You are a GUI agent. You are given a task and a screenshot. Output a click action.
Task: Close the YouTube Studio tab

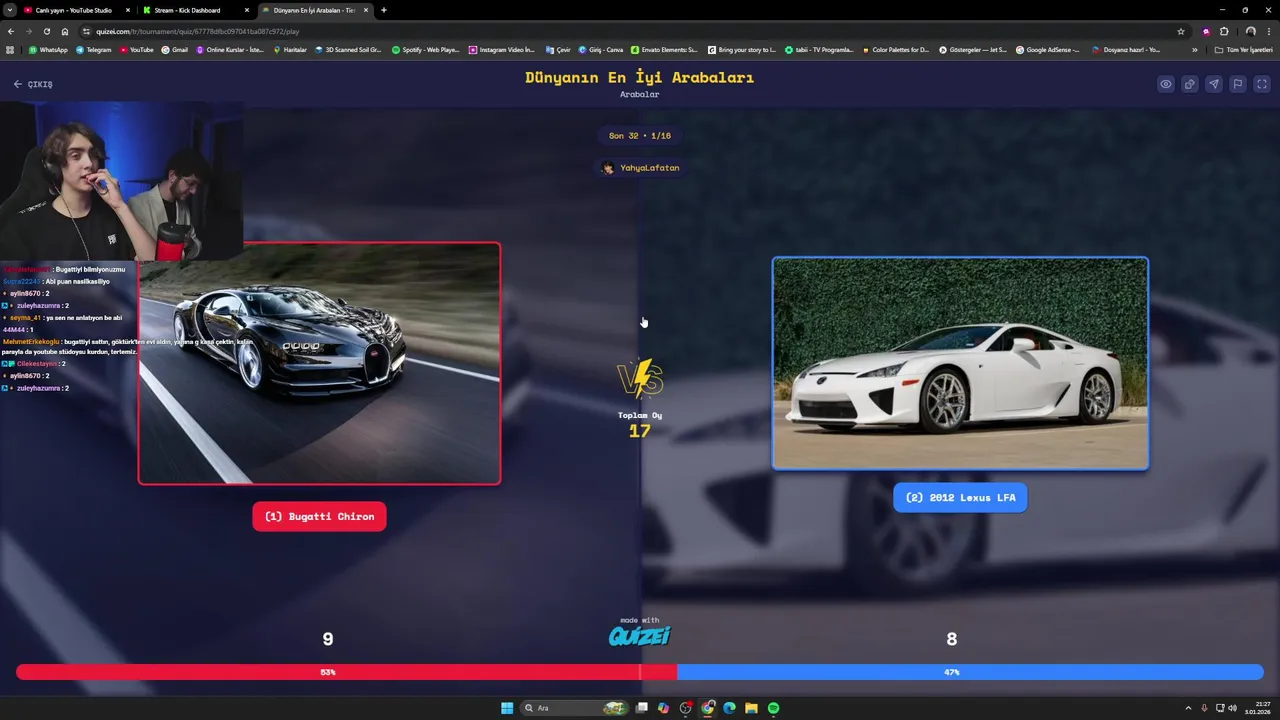128,10
